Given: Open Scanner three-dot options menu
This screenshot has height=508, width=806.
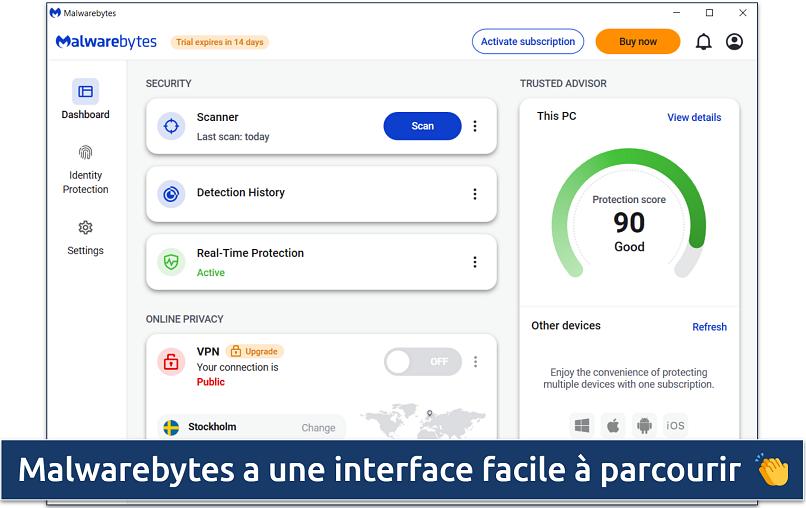Looking at the screenshot, I should tap(475, 126).
